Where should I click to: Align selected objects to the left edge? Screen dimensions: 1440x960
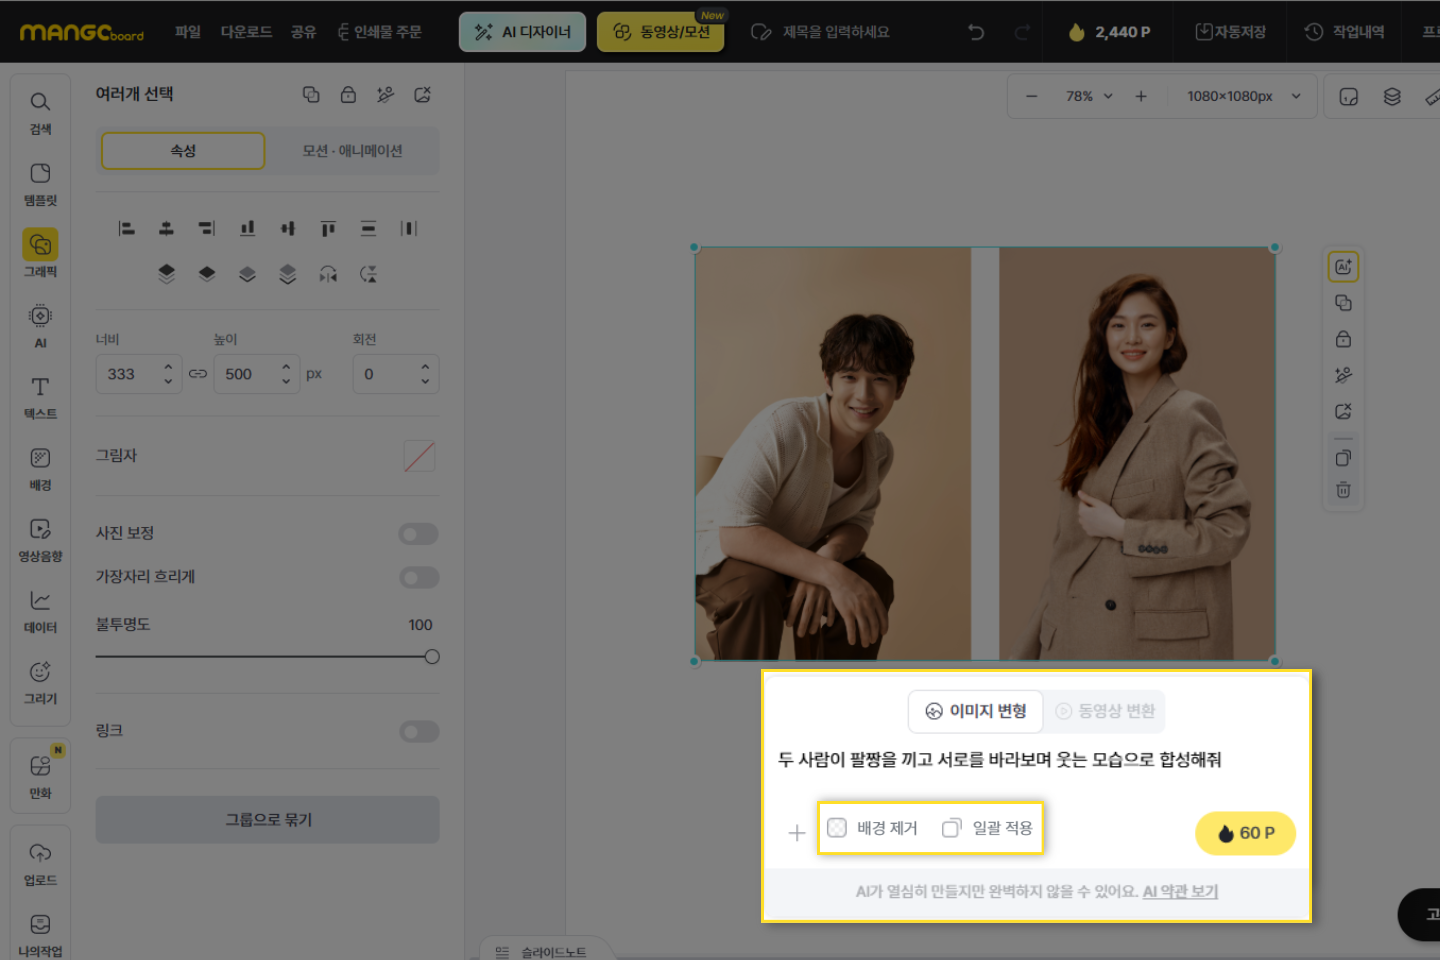point(126,229)
